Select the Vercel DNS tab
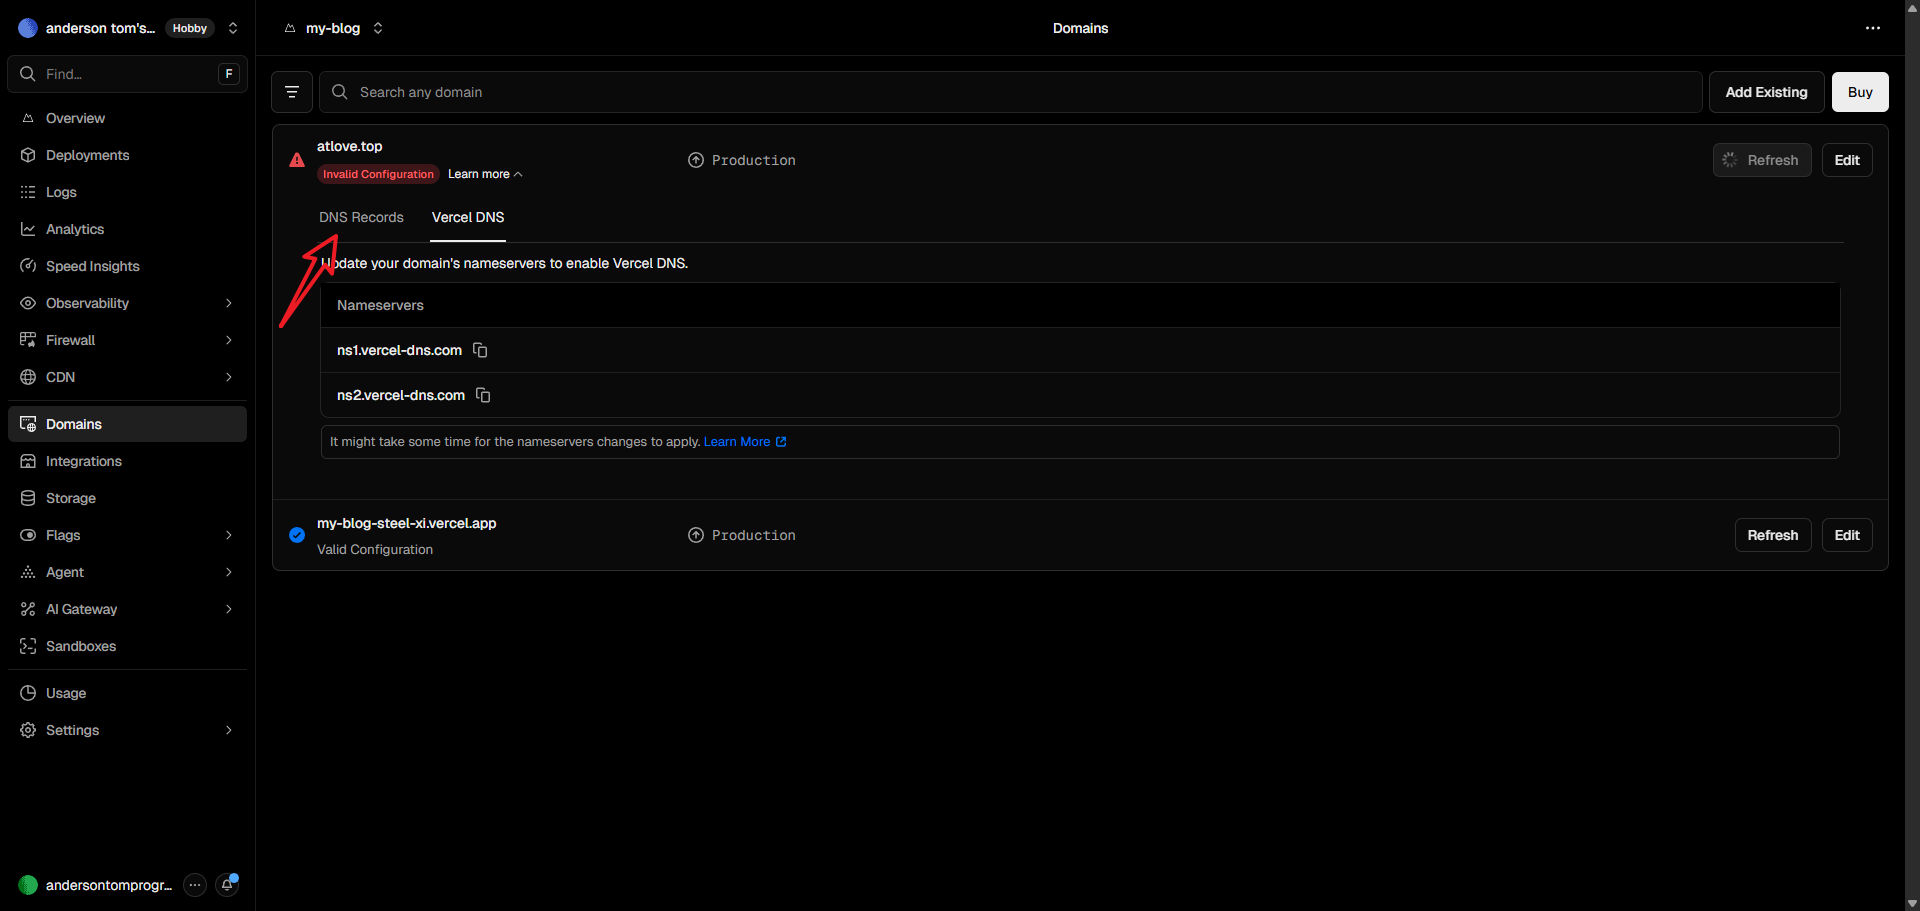The width and height of the screenshot is (1920, 911). pyautogui.click(x=468, y=217)
